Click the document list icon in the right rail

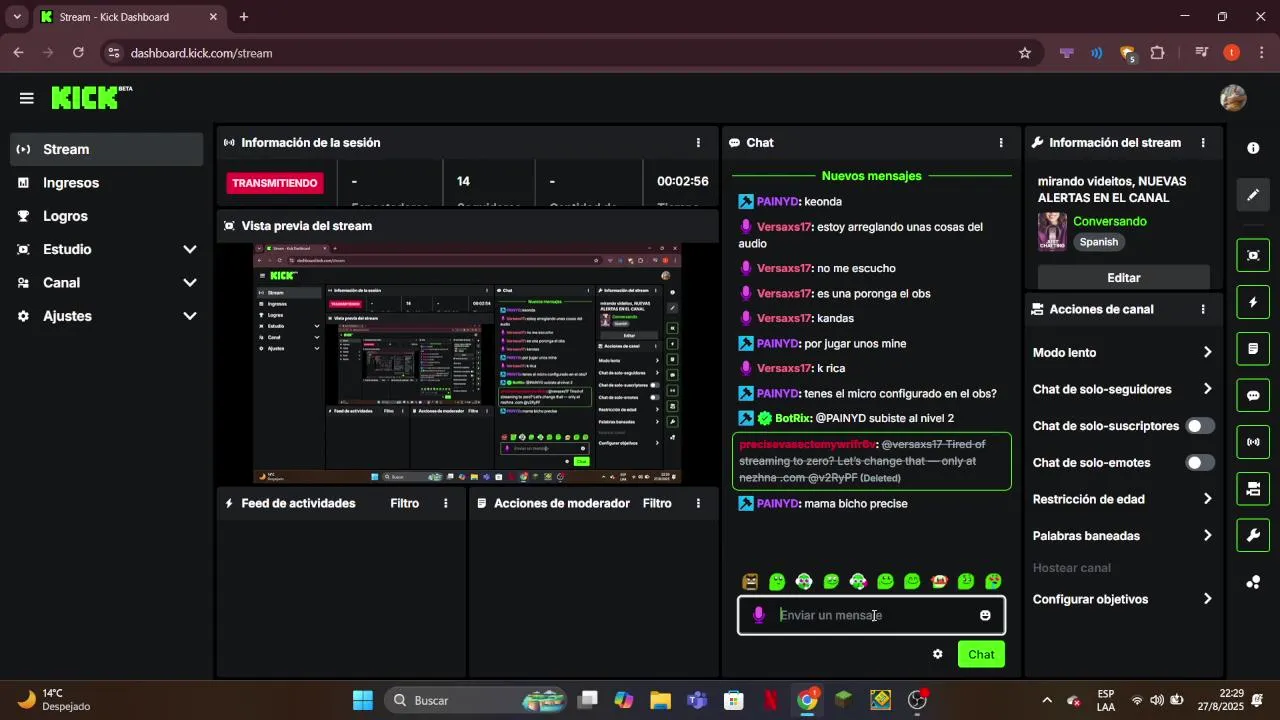pos(1253,349)
